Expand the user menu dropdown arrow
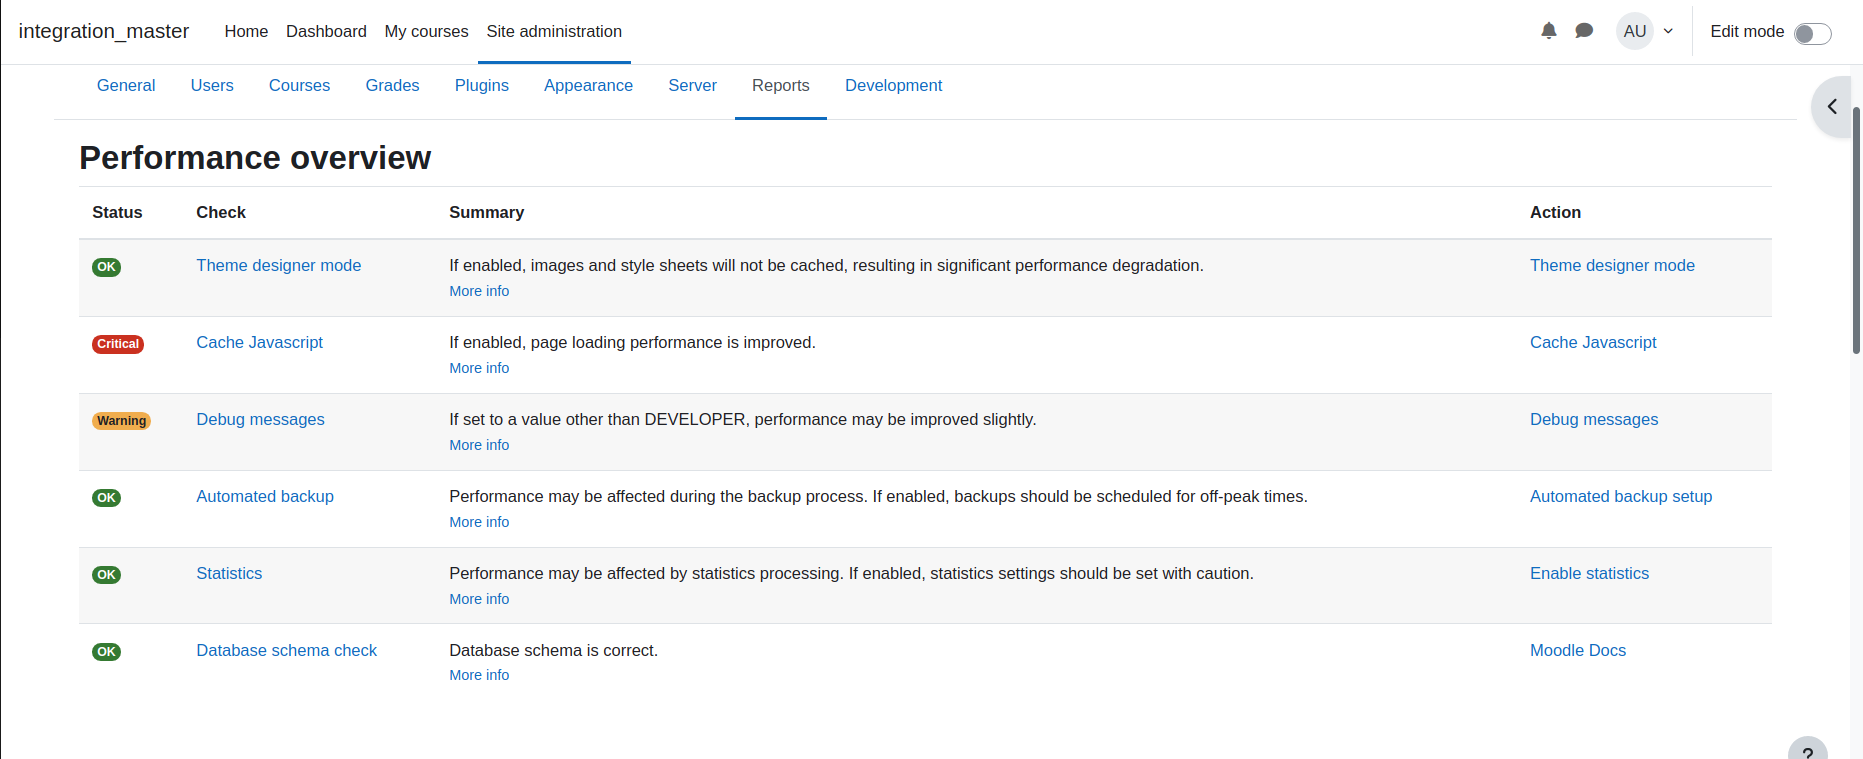This screenshot has width=1863, height=759. [1668, 31]
